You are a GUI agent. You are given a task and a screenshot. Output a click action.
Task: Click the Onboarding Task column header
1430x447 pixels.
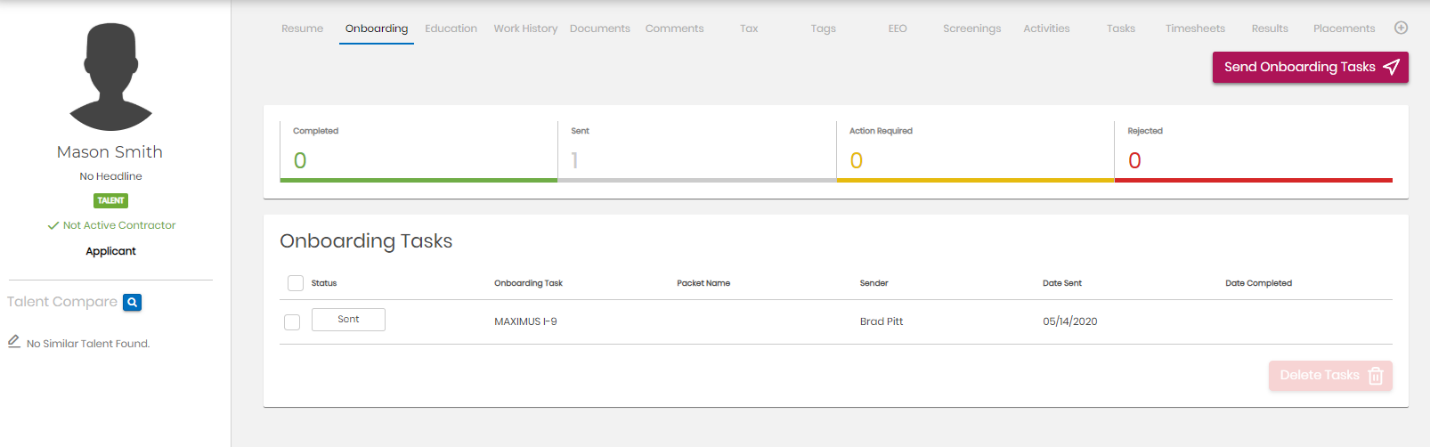[x=528, y=283]
